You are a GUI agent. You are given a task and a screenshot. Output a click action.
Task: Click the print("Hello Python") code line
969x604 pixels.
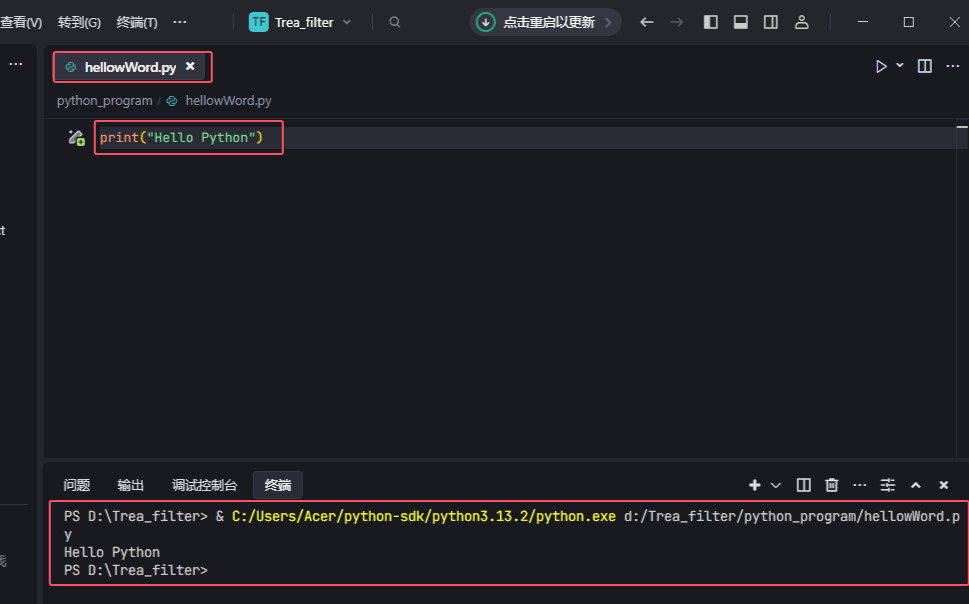(181, 137)
